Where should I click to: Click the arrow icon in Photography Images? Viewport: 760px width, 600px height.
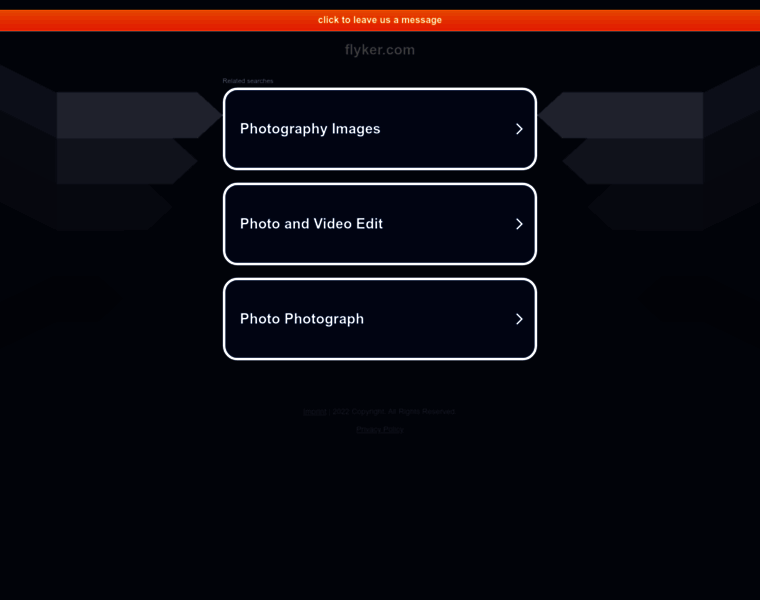click(519, 129)
